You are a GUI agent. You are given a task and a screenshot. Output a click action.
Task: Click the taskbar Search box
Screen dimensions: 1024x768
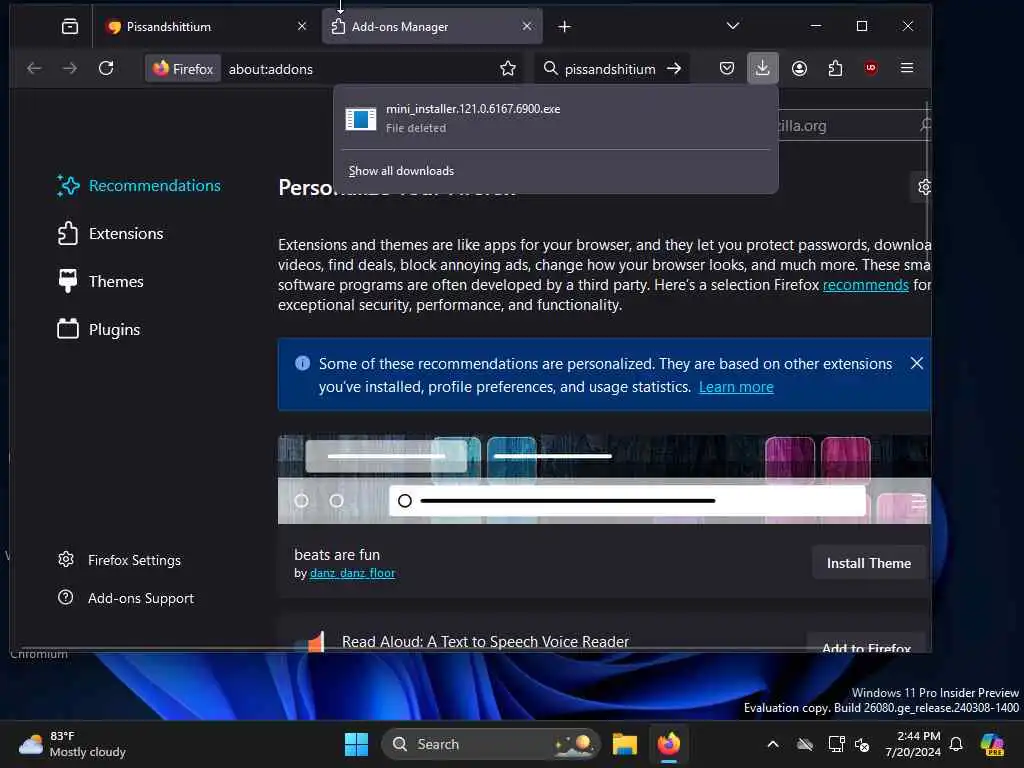click(x=490, y=744)
